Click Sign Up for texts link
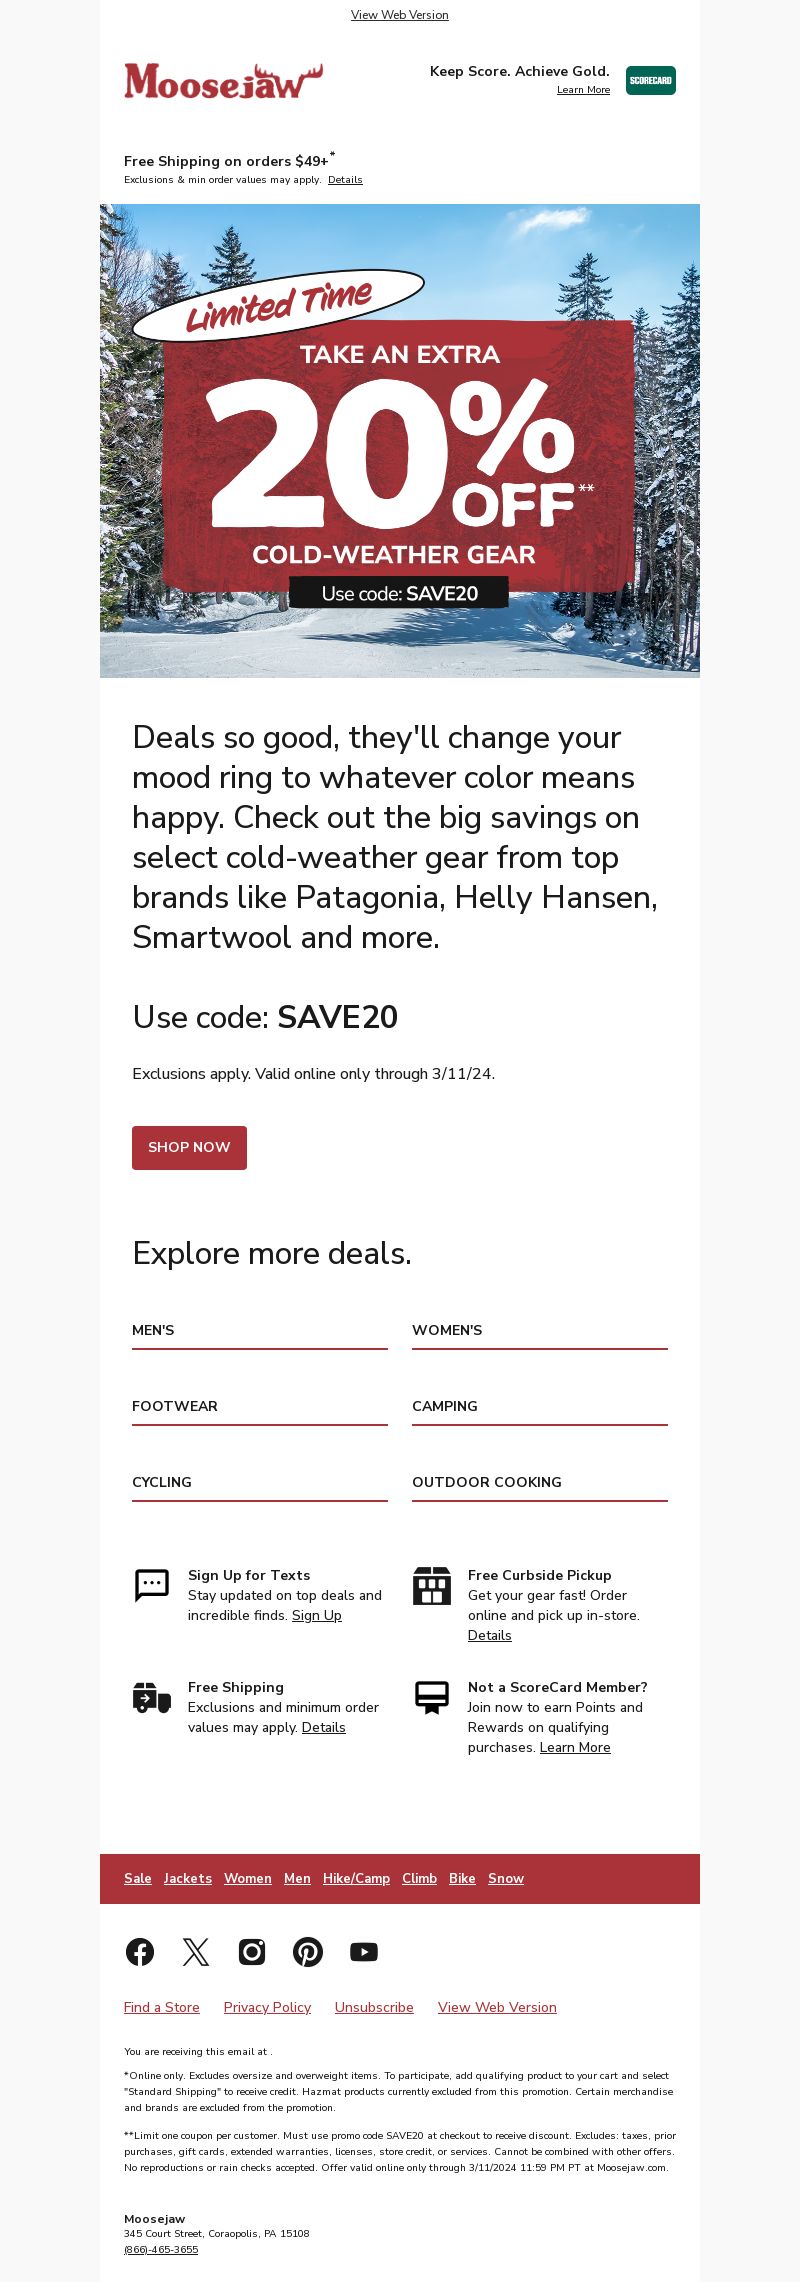This screenshot has width=800, height=2282. click(317, 1615)
